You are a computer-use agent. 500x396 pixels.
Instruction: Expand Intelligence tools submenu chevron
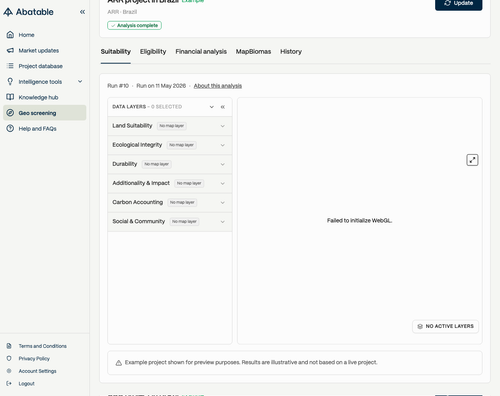[x=80, y=81]
